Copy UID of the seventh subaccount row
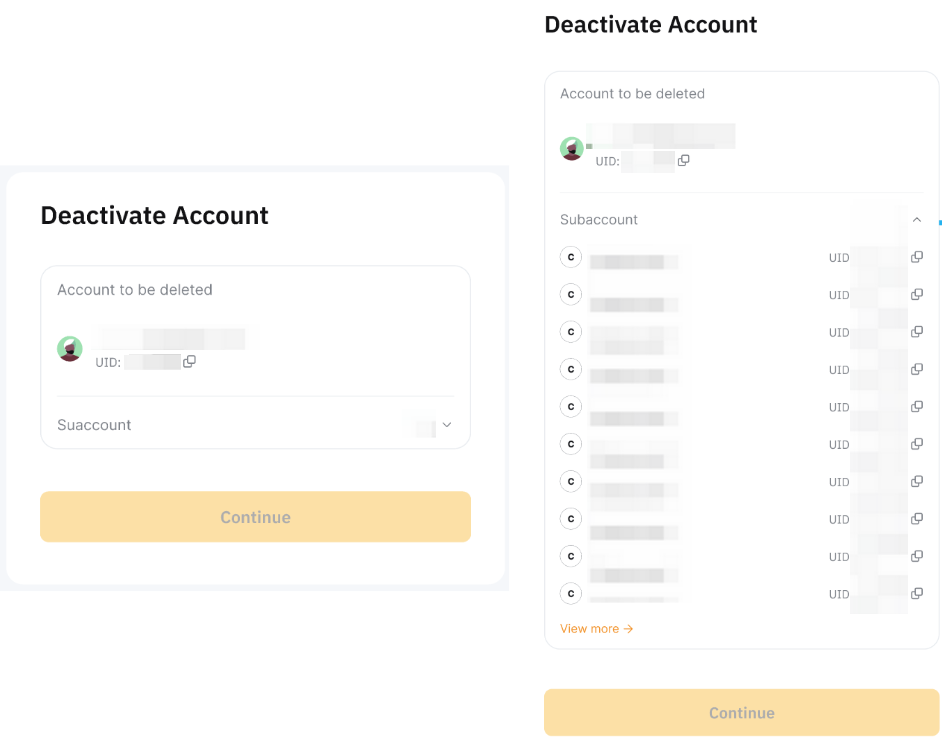 point(917,481)
